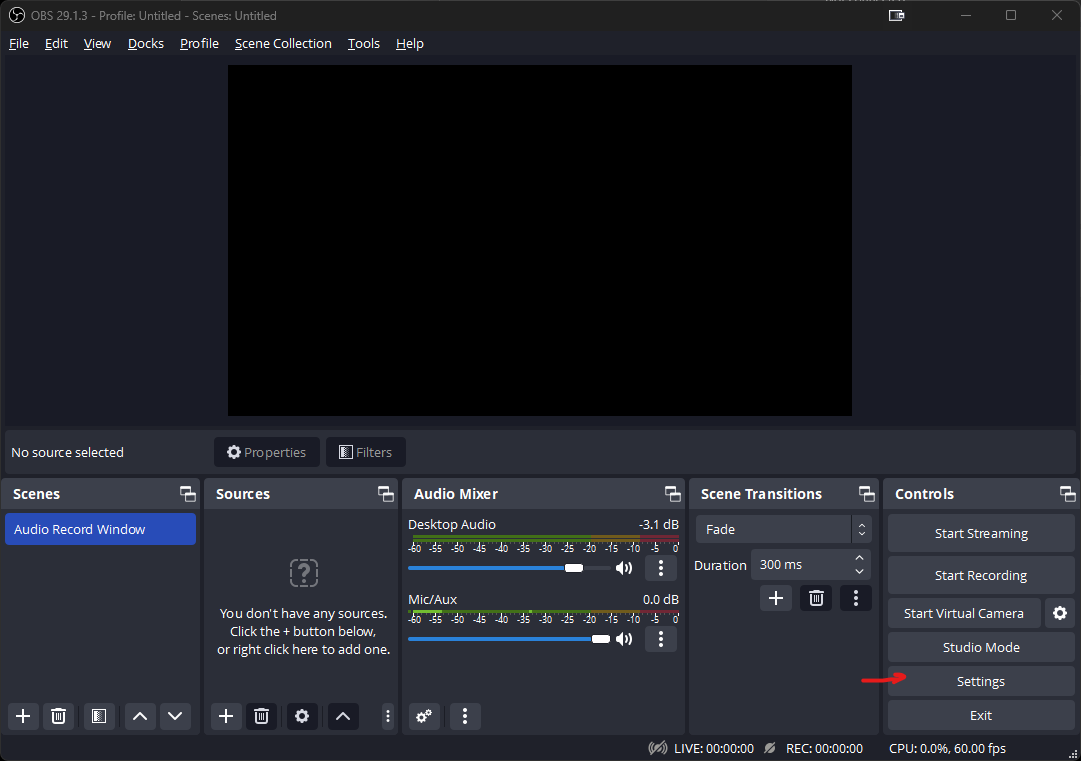Image resolution: width=1081 pixels, height=761 pixels.
Task: Open the File menu
Action: (19, 43)
